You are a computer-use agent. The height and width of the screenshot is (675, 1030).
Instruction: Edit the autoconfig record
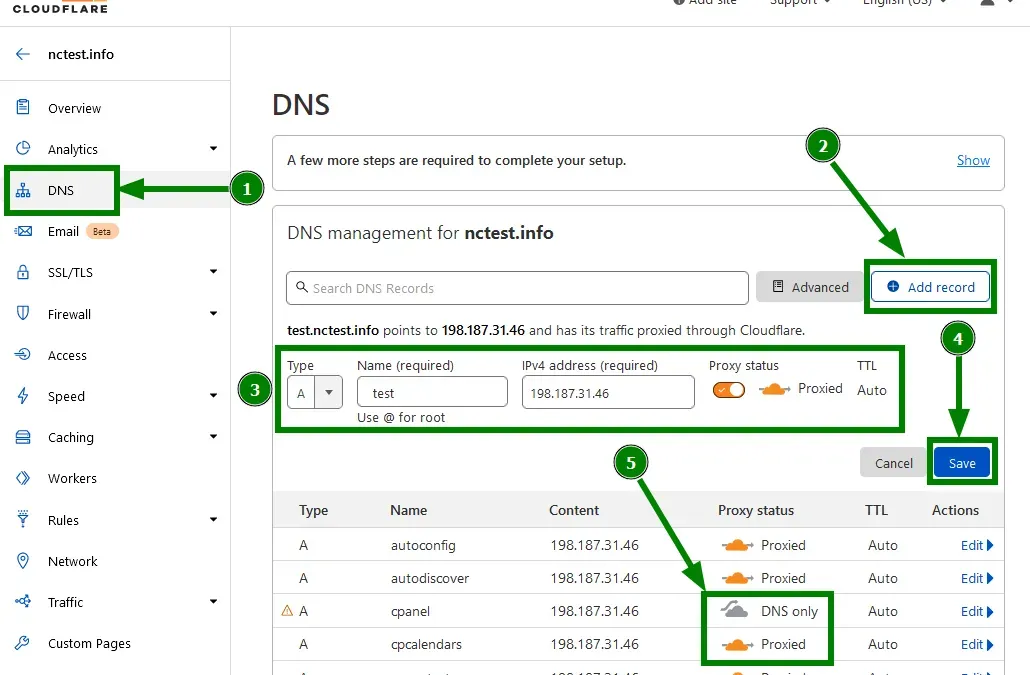977,545
